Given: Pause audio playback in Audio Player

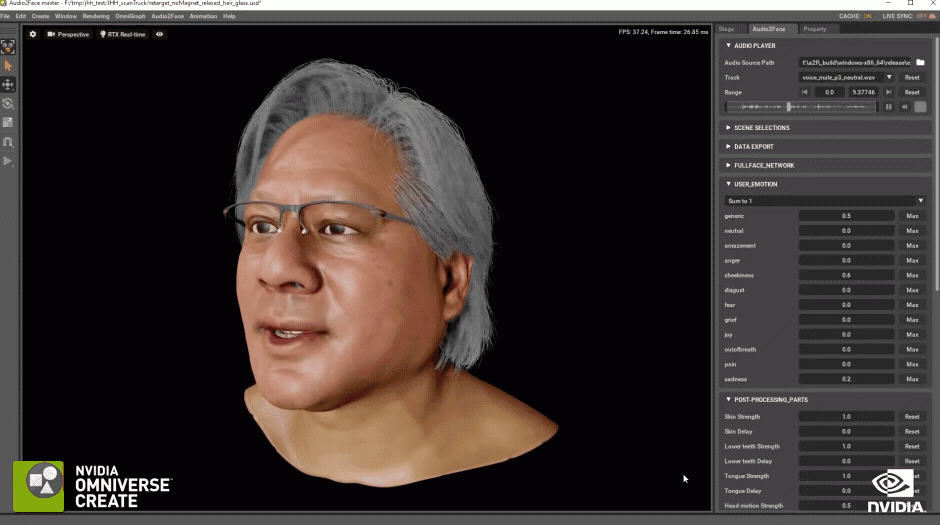Looking at the screenshot, I should click(888, 107).
